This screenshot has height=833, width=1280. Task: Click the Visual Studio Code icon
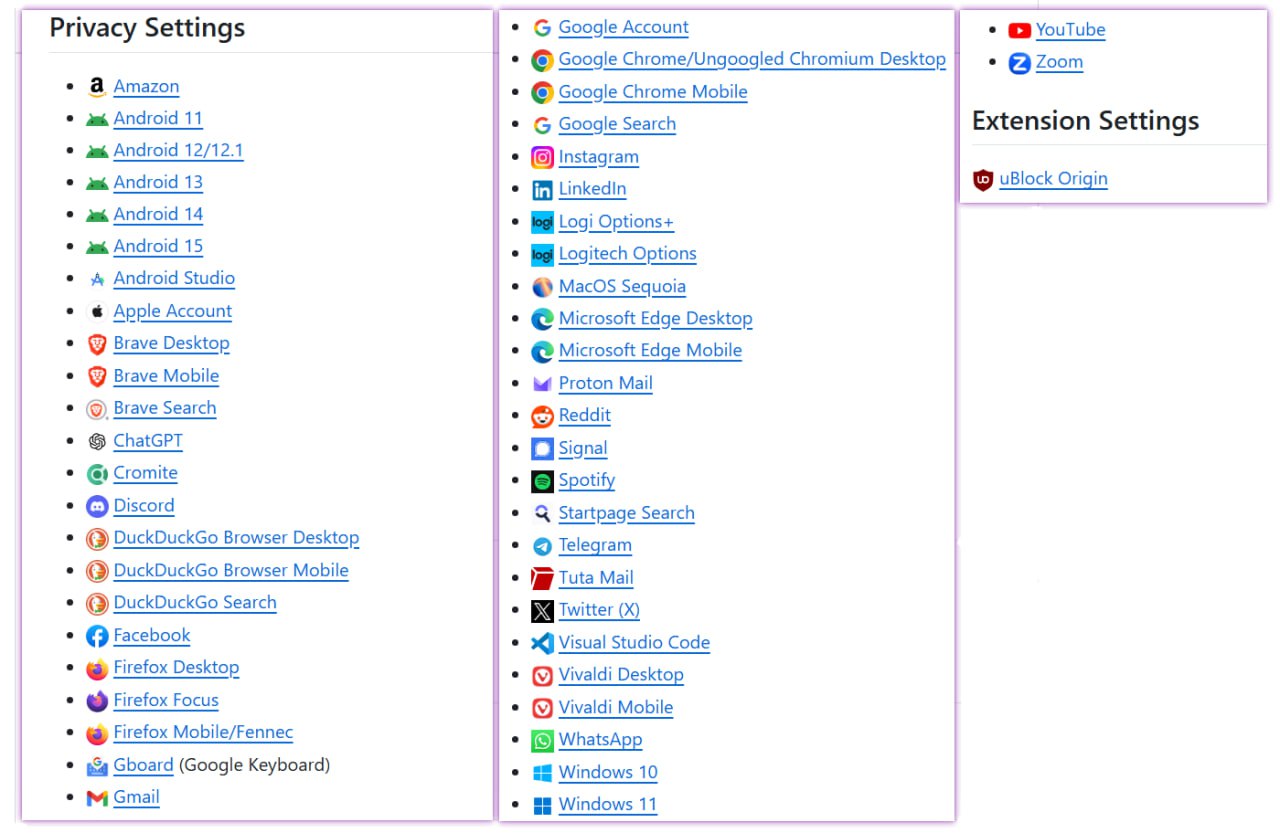click(x=542, y=643)
